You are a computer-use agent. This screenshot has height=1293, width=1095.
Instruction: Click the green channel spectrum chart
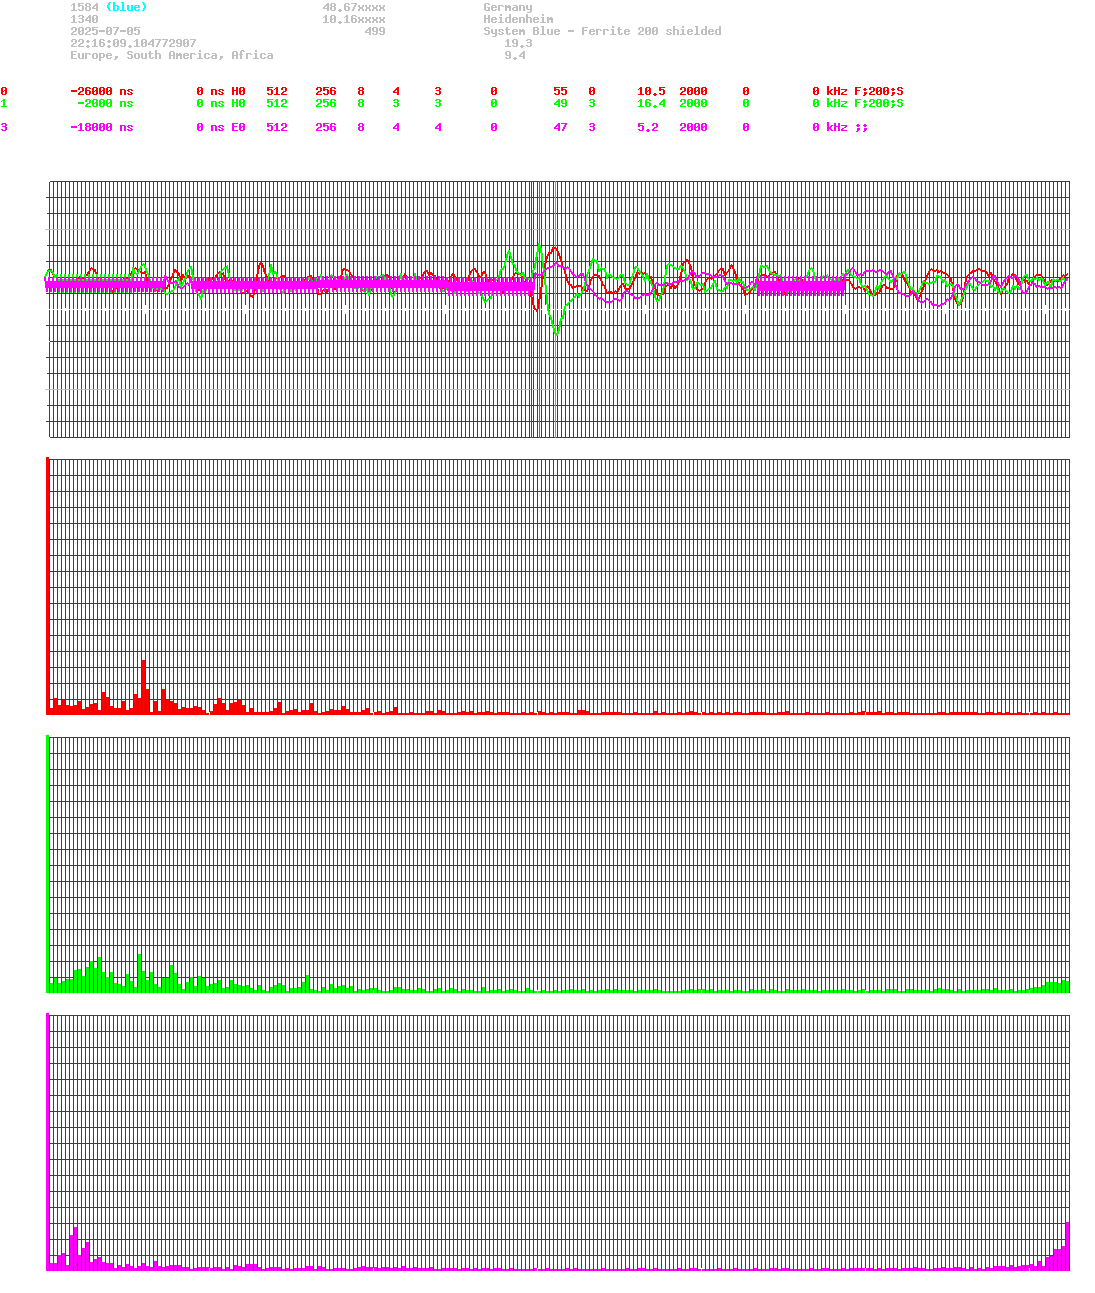(x=559, y=865)
